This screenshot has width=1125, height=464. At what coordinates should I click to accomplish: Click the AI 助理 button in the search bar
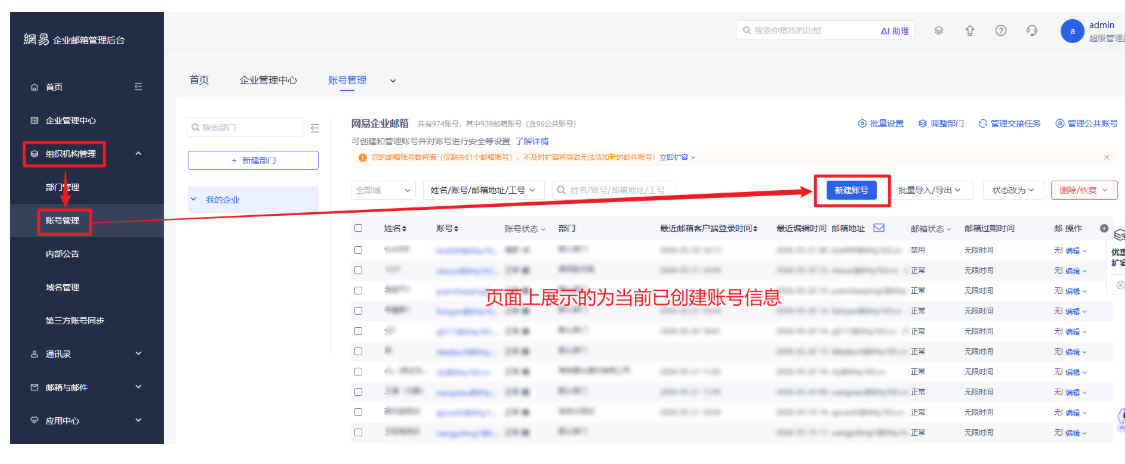(x=895, y=31)
